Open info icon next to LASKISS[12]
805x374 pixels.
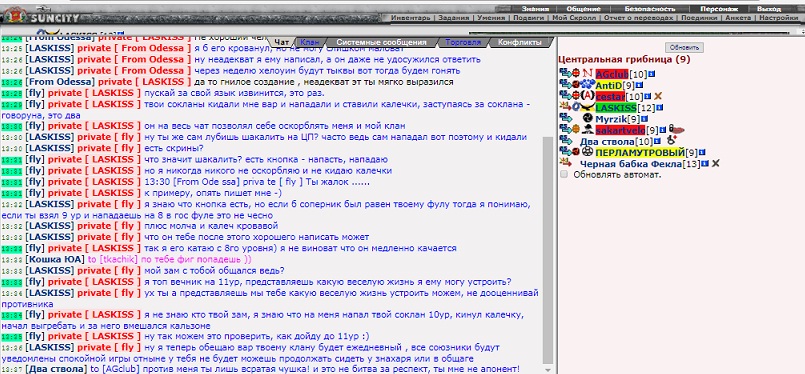(659, 108)
